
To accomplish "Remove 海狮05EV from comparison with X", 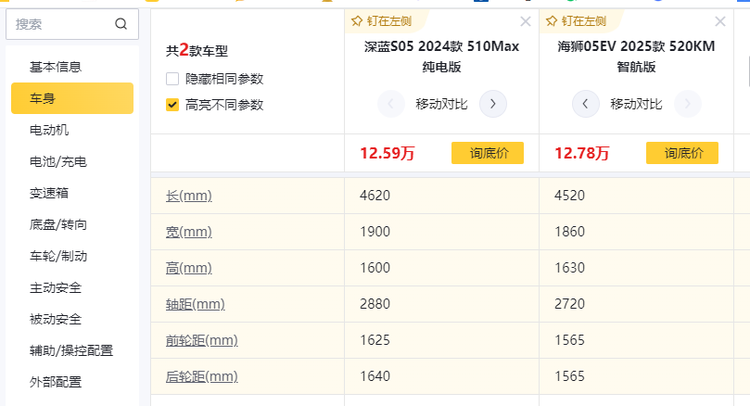I will [x=720, y=21].
